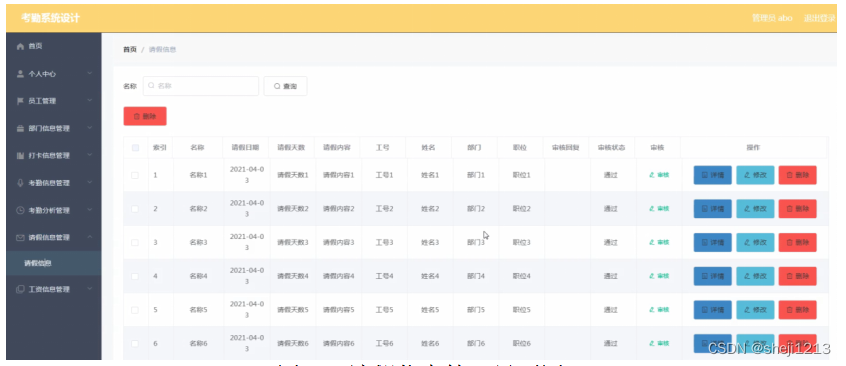Click the clock icon for 考勤分析管理

(21, 210)
